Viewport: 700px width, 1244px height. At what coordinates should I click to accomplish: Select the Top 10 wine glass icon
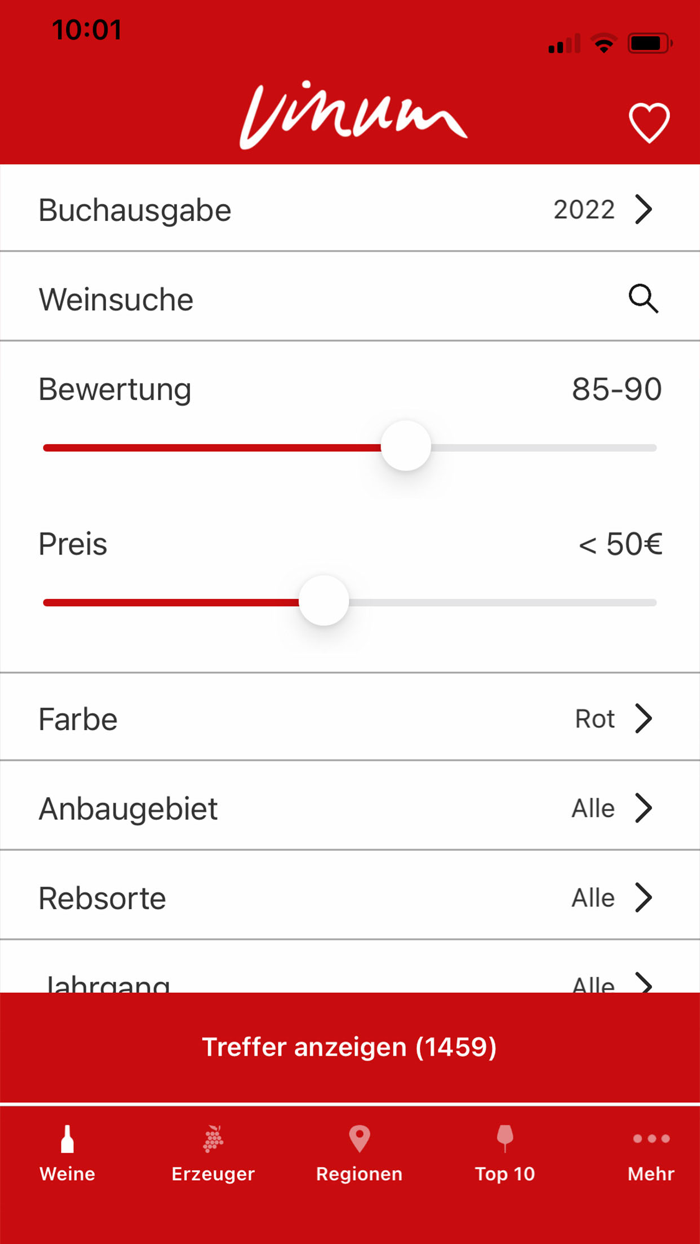pos(504,1136)
